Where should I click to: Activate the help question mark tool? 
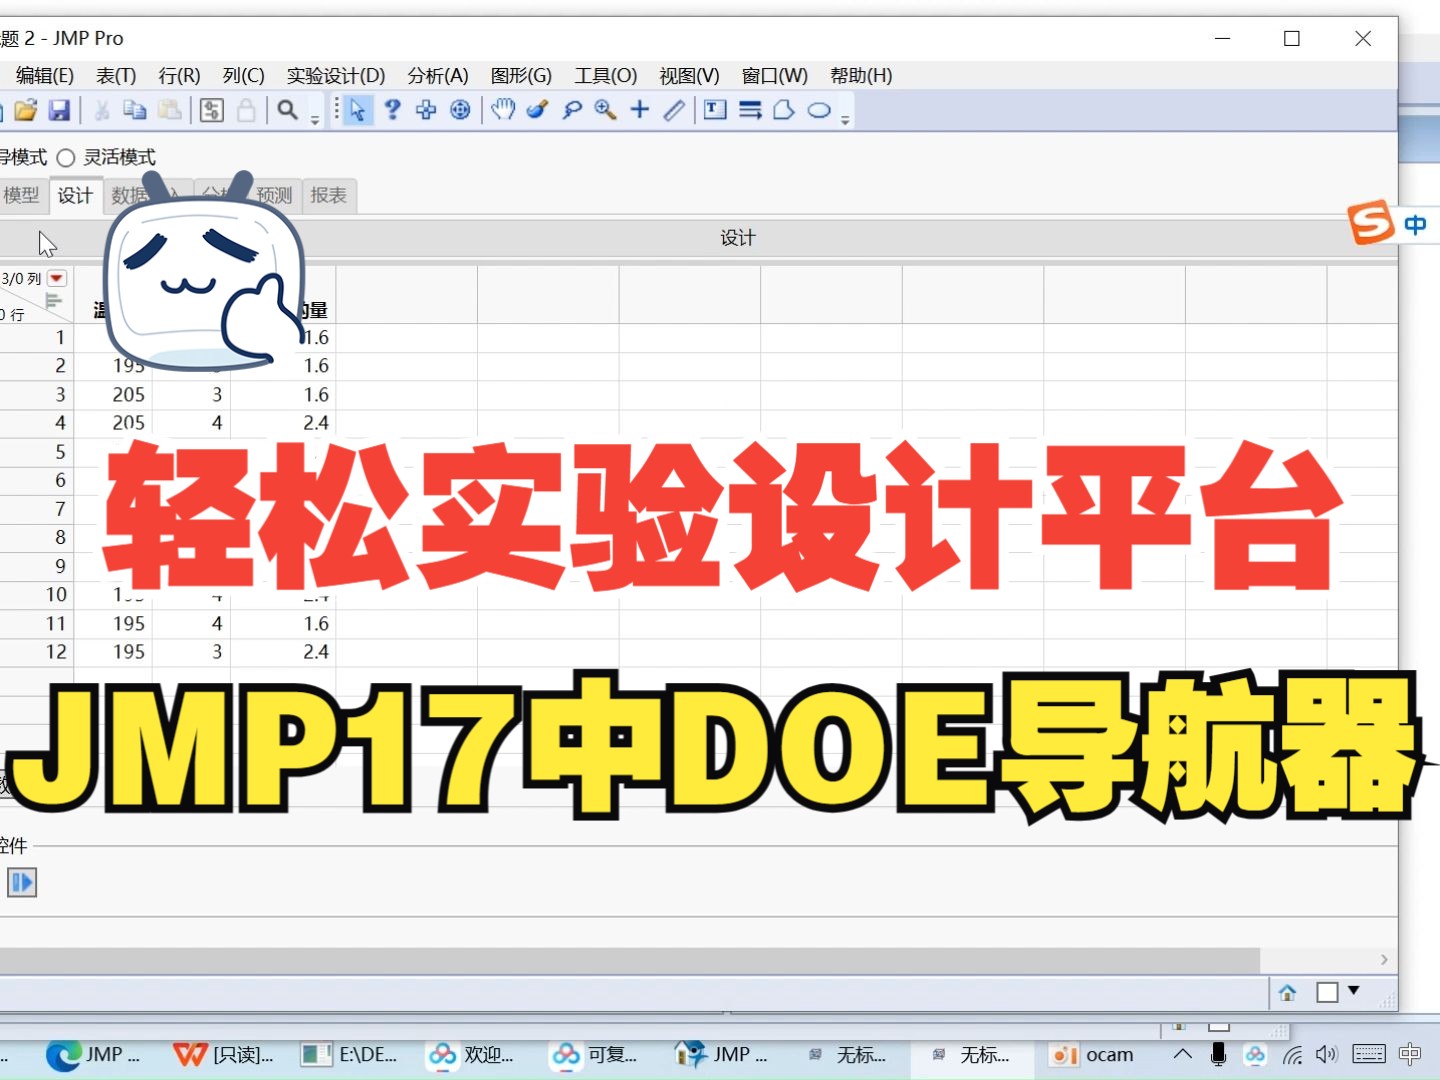[x=392, y=110]
